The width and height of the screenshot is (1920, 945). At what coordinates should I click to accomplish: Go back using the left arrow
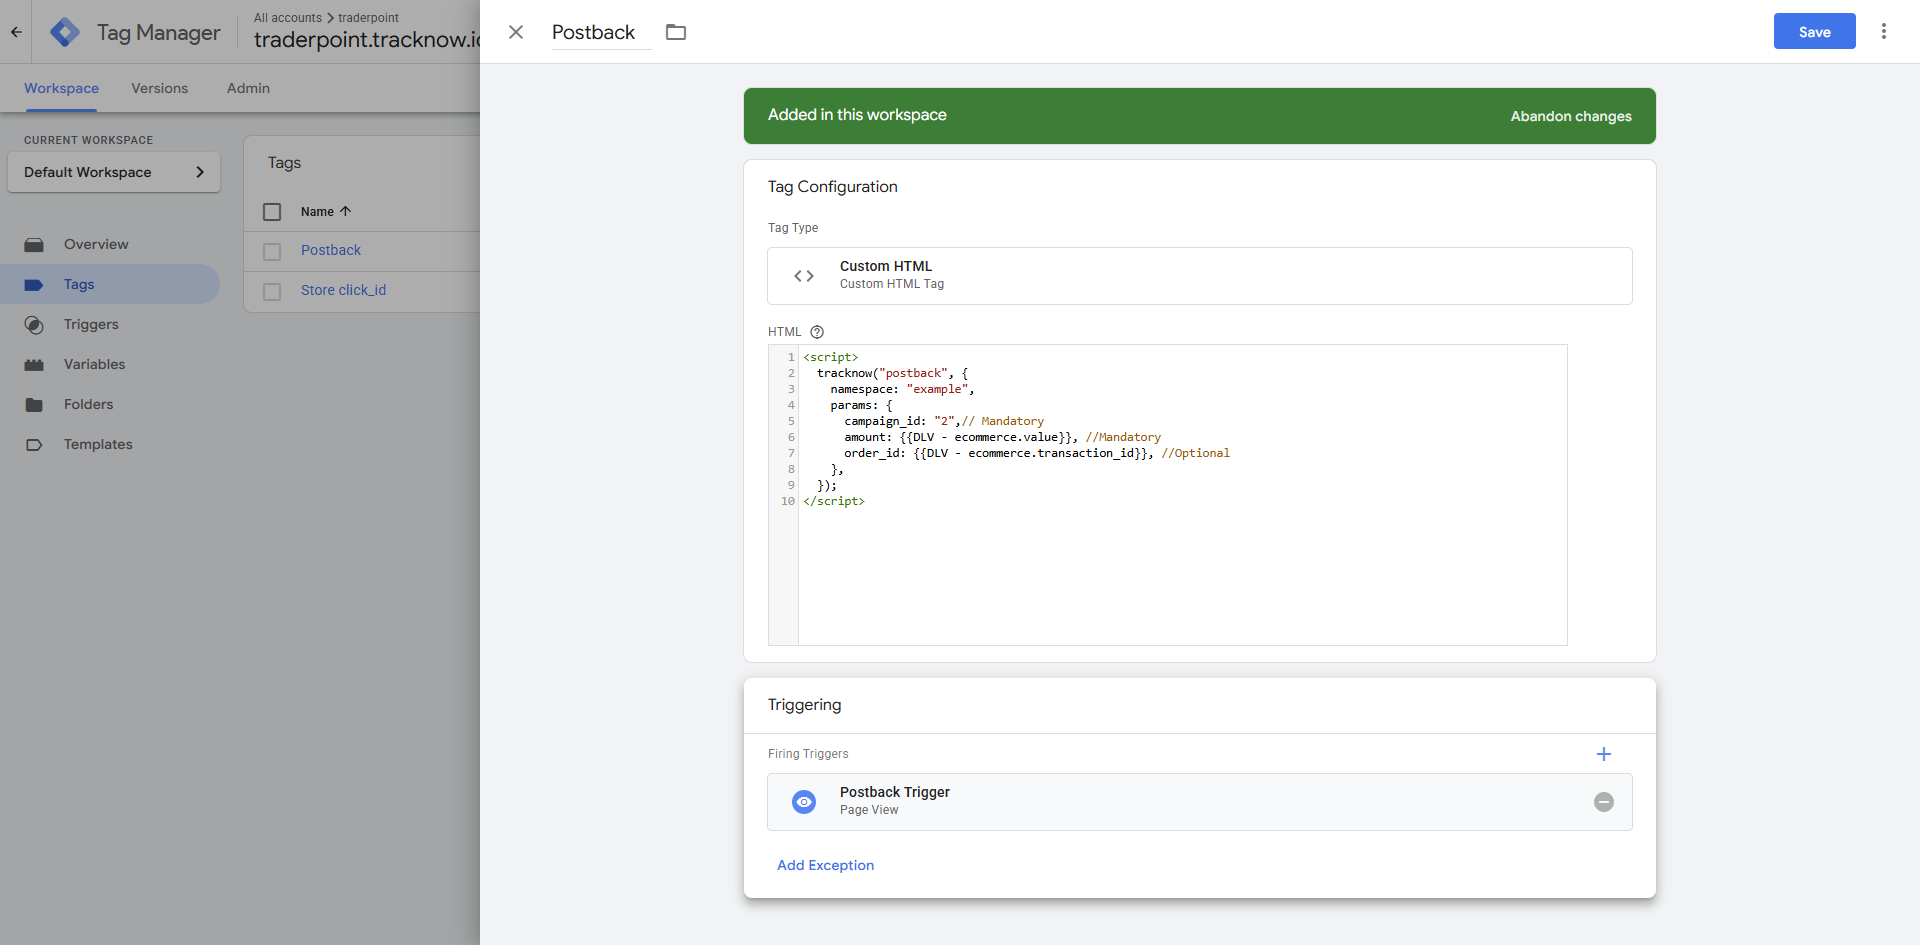[x=16, y=32]
